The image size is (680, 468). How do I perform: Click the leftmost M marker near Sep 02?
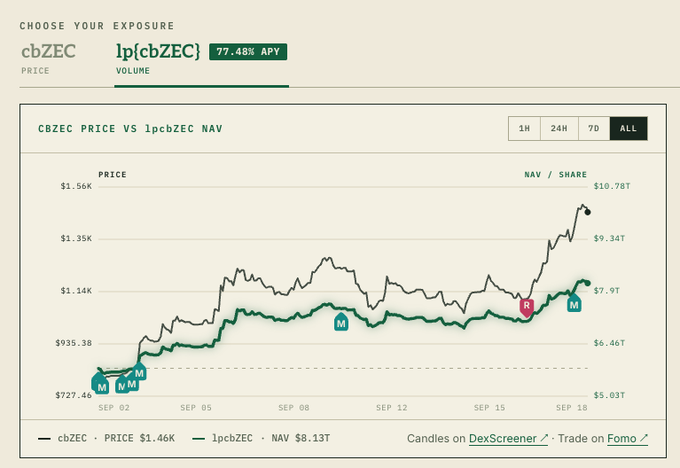(101, 385)
